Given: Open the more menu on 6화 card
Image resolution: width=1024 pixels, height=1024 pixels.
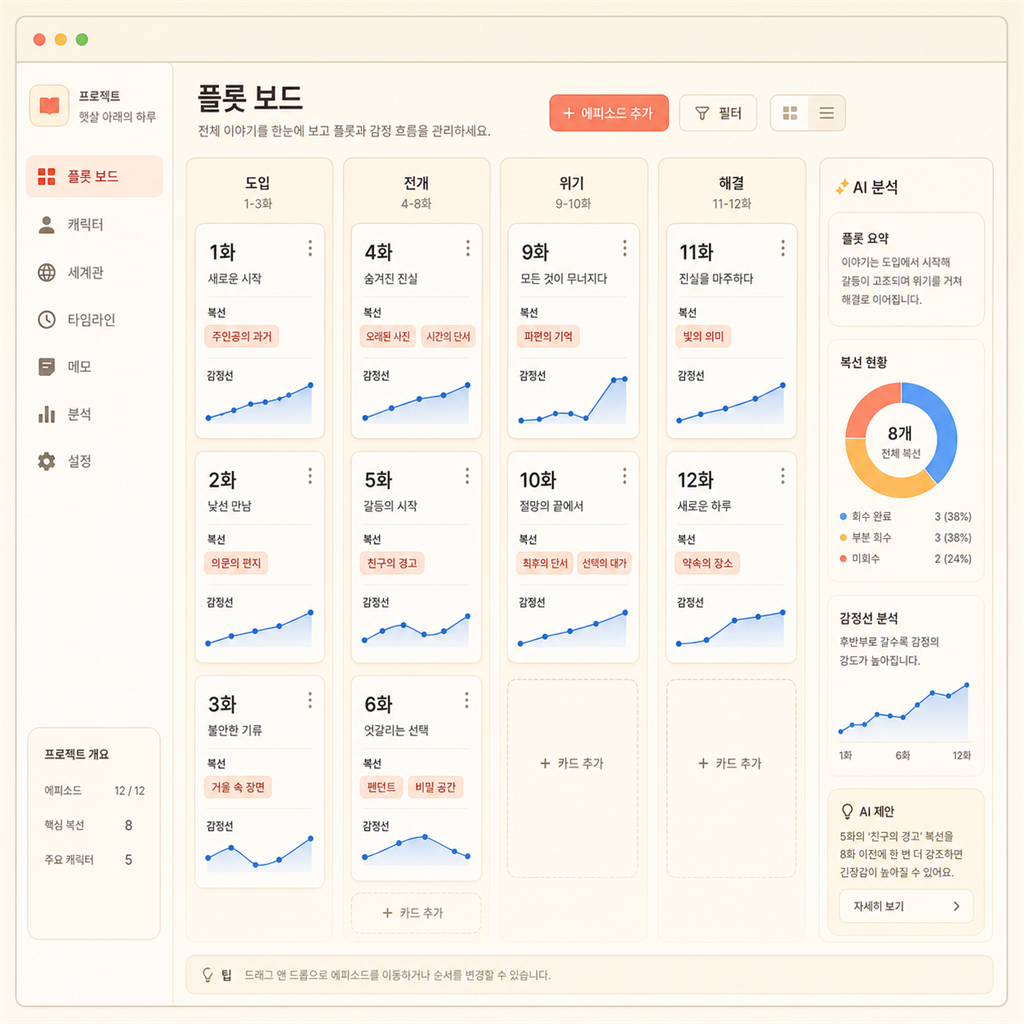Looking at the screenshot, I should 466,701.
